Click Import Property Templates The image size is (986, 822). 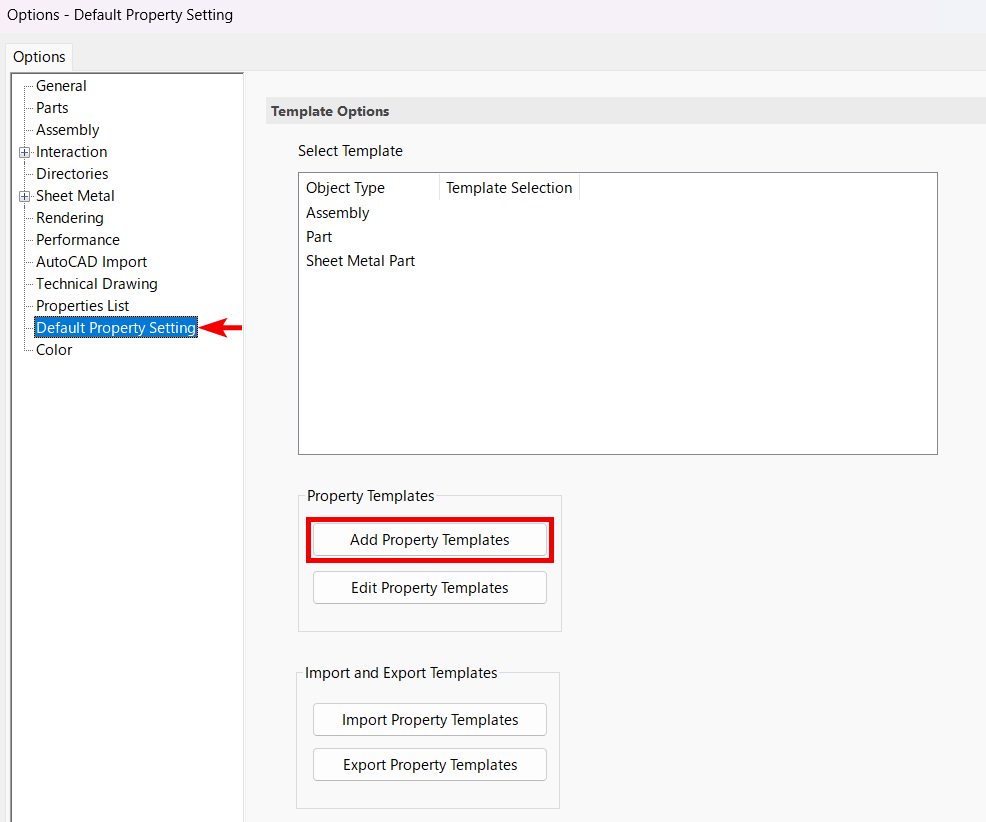point(430,720)
